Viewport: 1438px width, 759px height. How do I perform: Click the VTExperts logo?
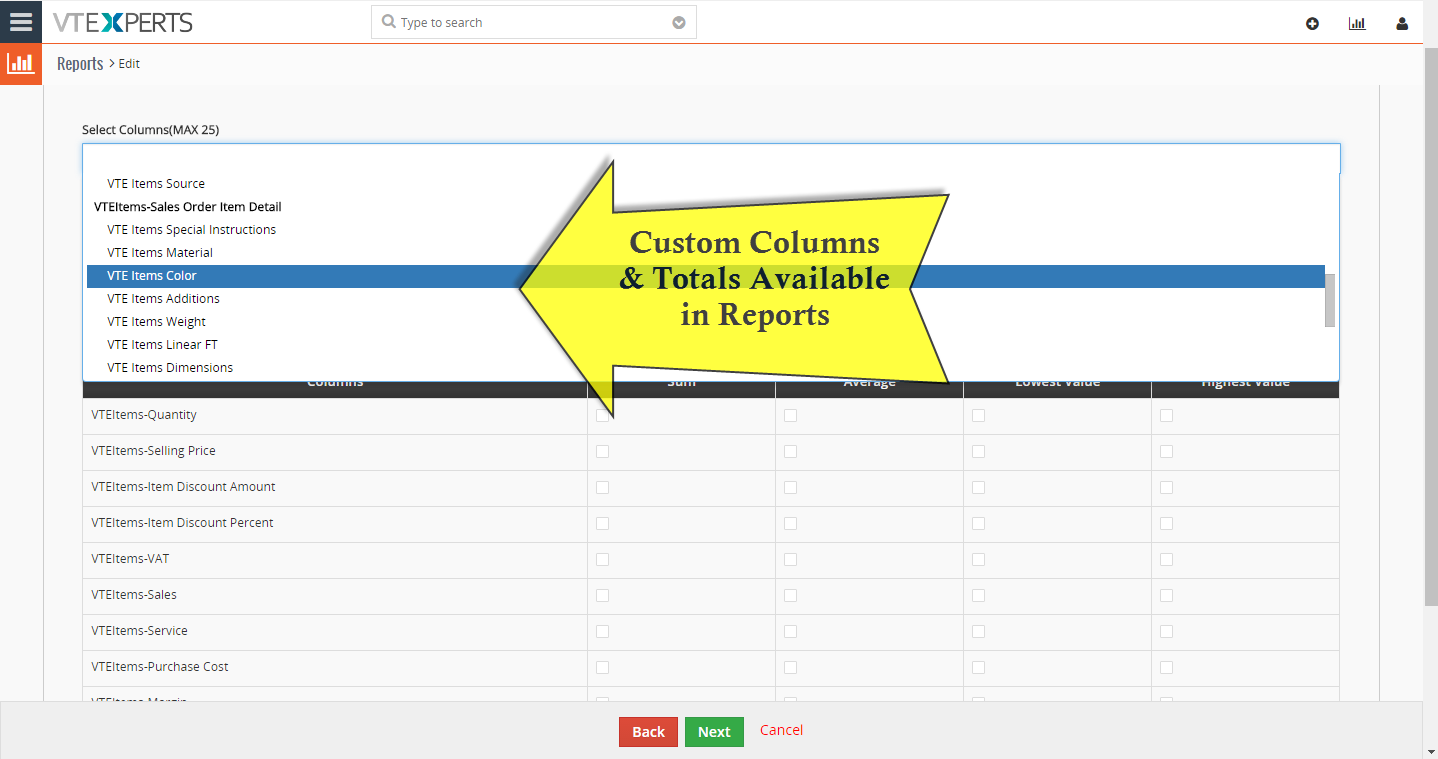122,22
